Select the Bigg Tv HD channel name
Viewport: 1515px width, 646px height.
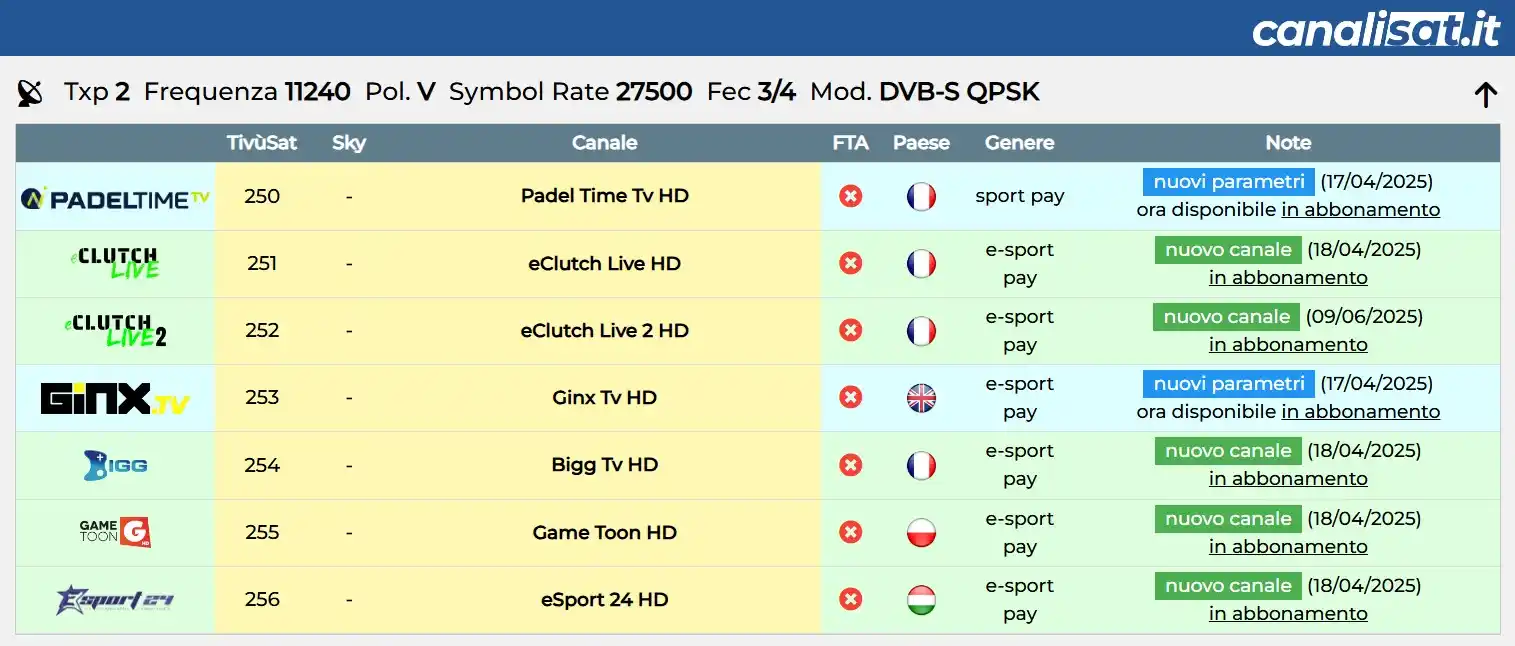(x=605, y=465)
